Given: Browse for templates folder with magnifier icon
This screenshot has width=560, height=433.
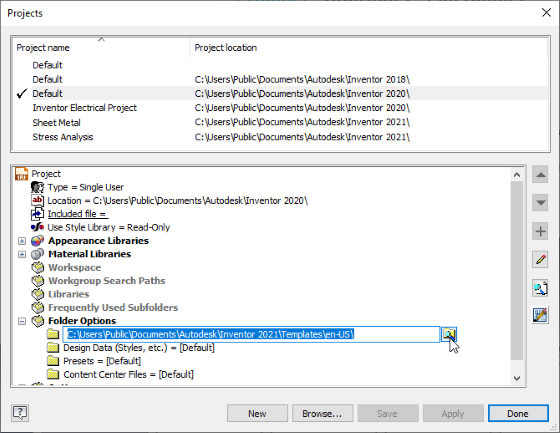Looking at the screenshot, I should [449, 334].
